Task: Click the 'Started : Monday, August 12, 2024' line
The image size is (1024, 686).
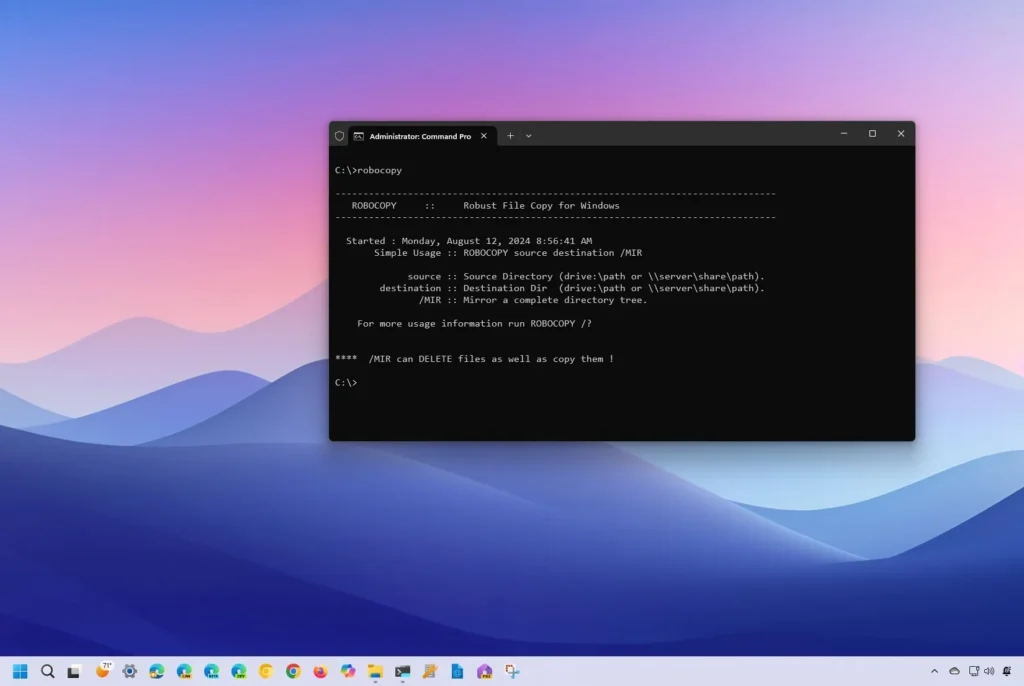Action: [469, 240]
